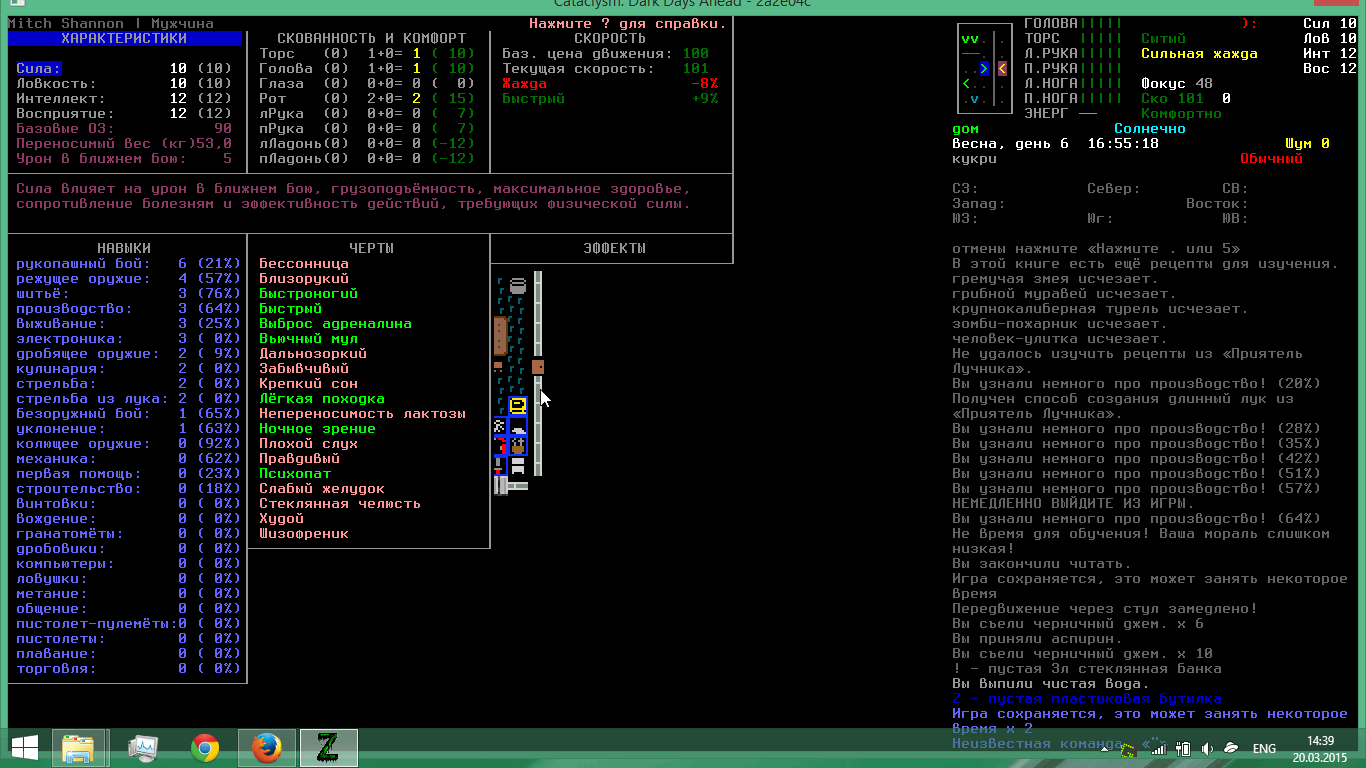Click the 'Шум 0' noise indicator
This screenshot has width=1366, height=768.
1309,144
